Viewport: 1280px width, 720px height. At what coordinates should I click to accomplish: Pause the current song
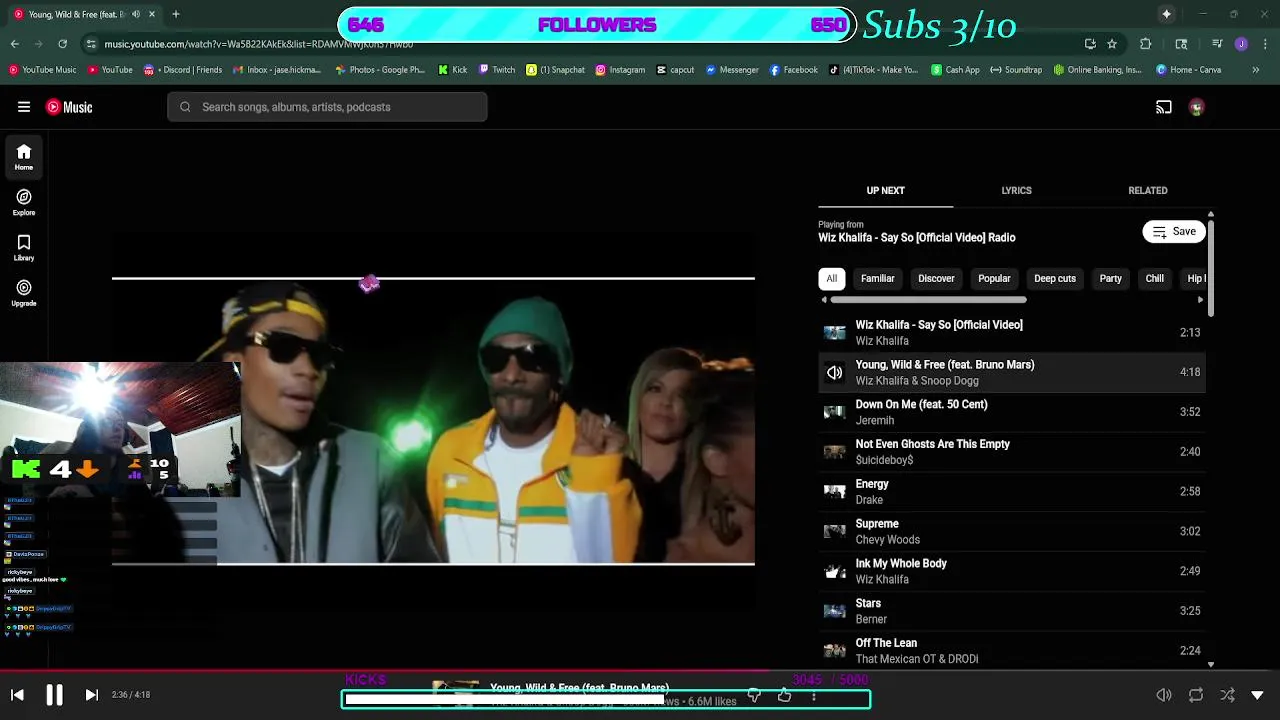(54, 695)
